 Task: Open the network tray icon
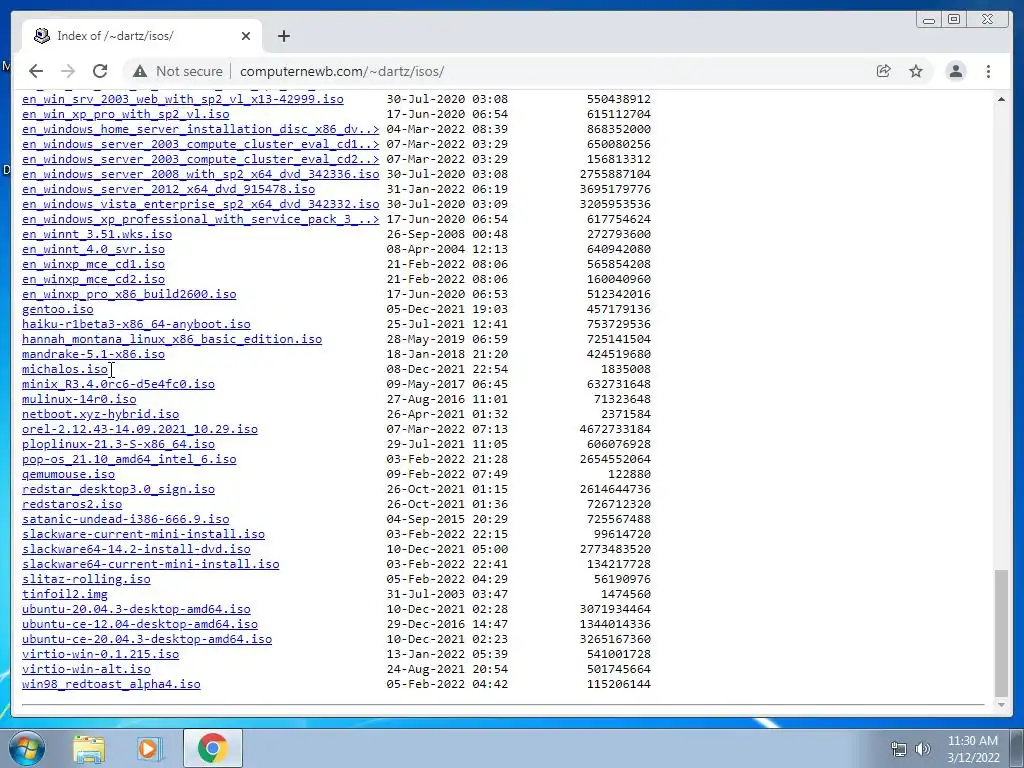(899, 749)
